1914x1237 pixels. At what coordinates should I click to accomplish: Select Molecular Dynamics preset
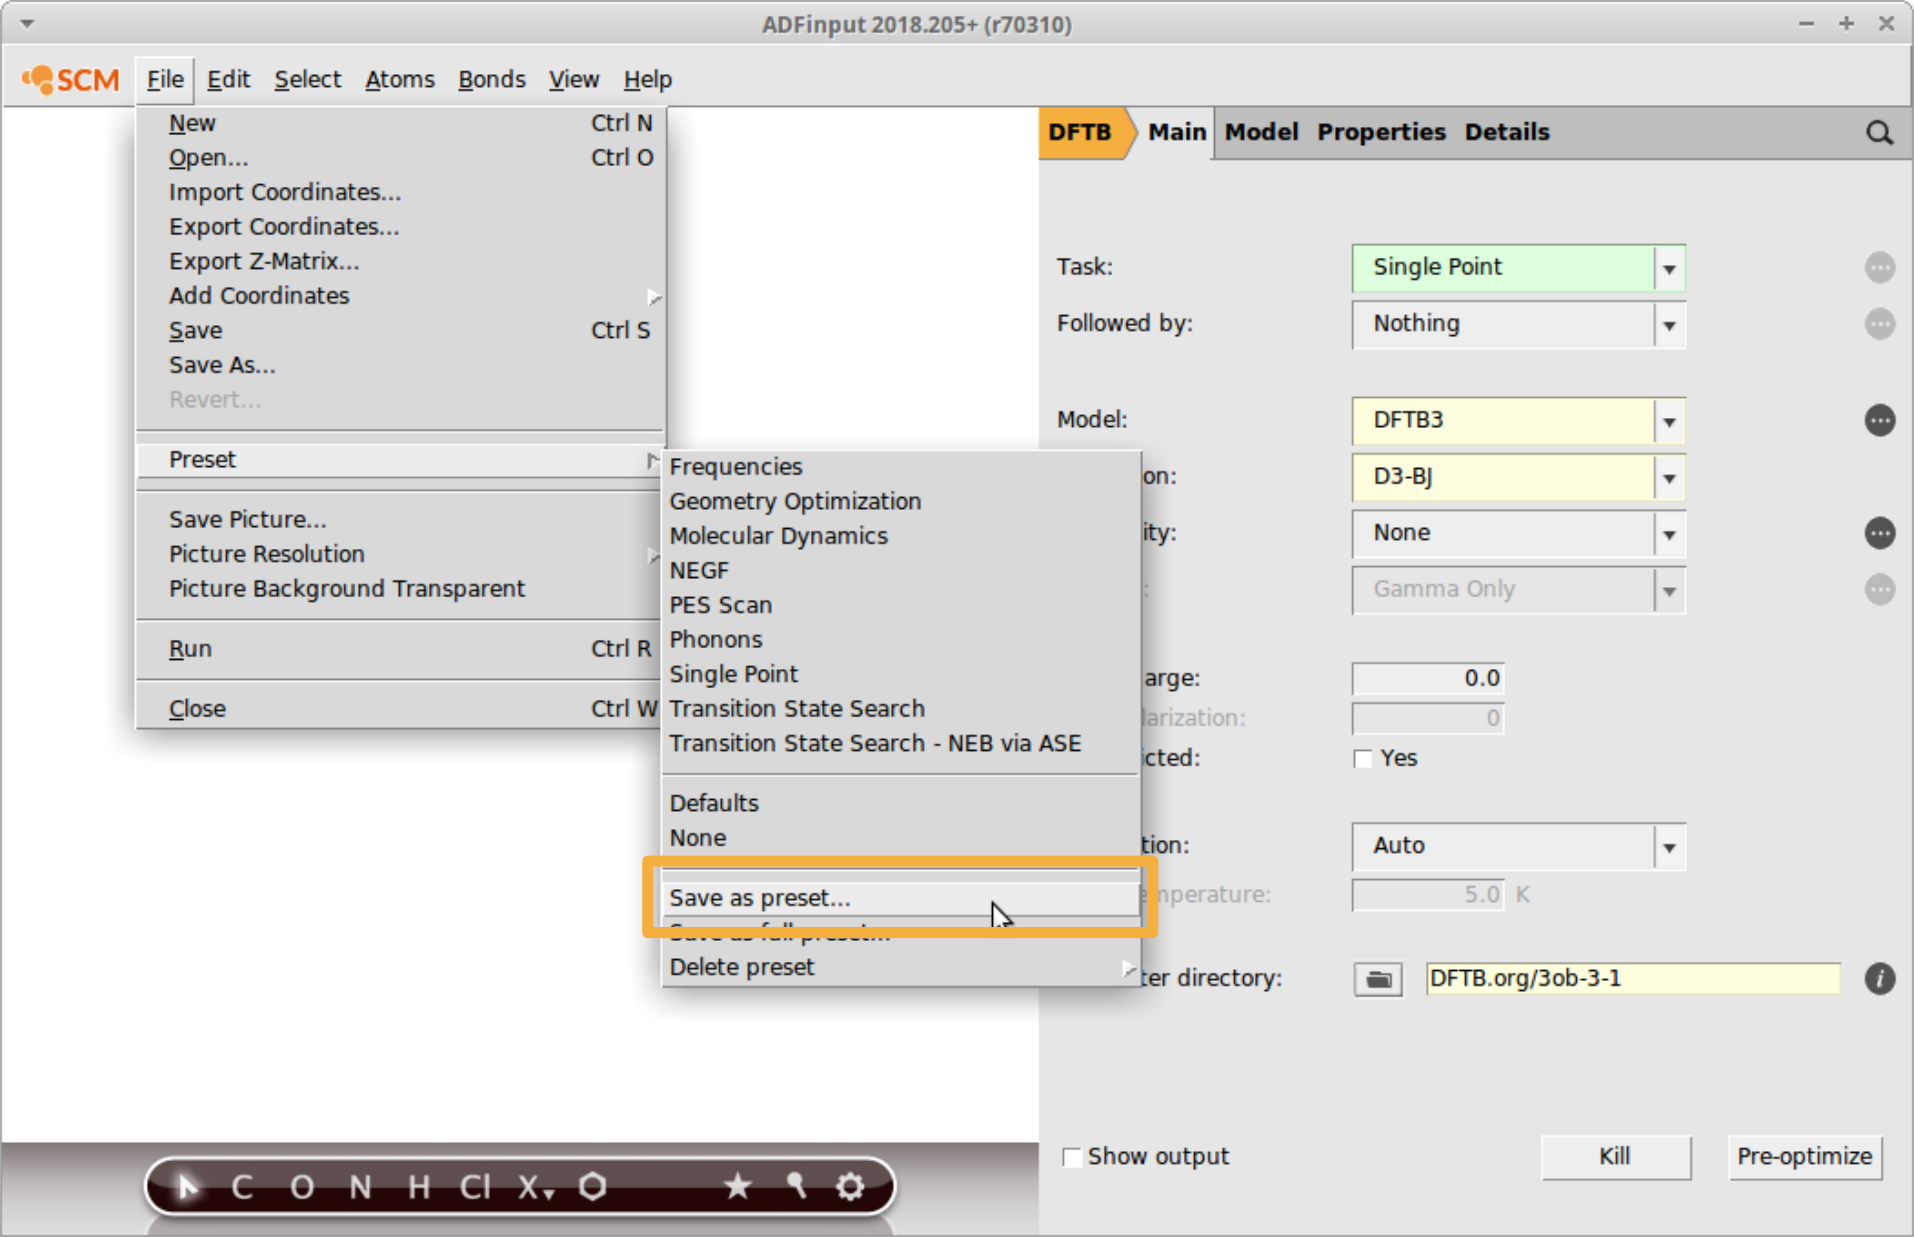pyautogui.click(x=900, y=536)
